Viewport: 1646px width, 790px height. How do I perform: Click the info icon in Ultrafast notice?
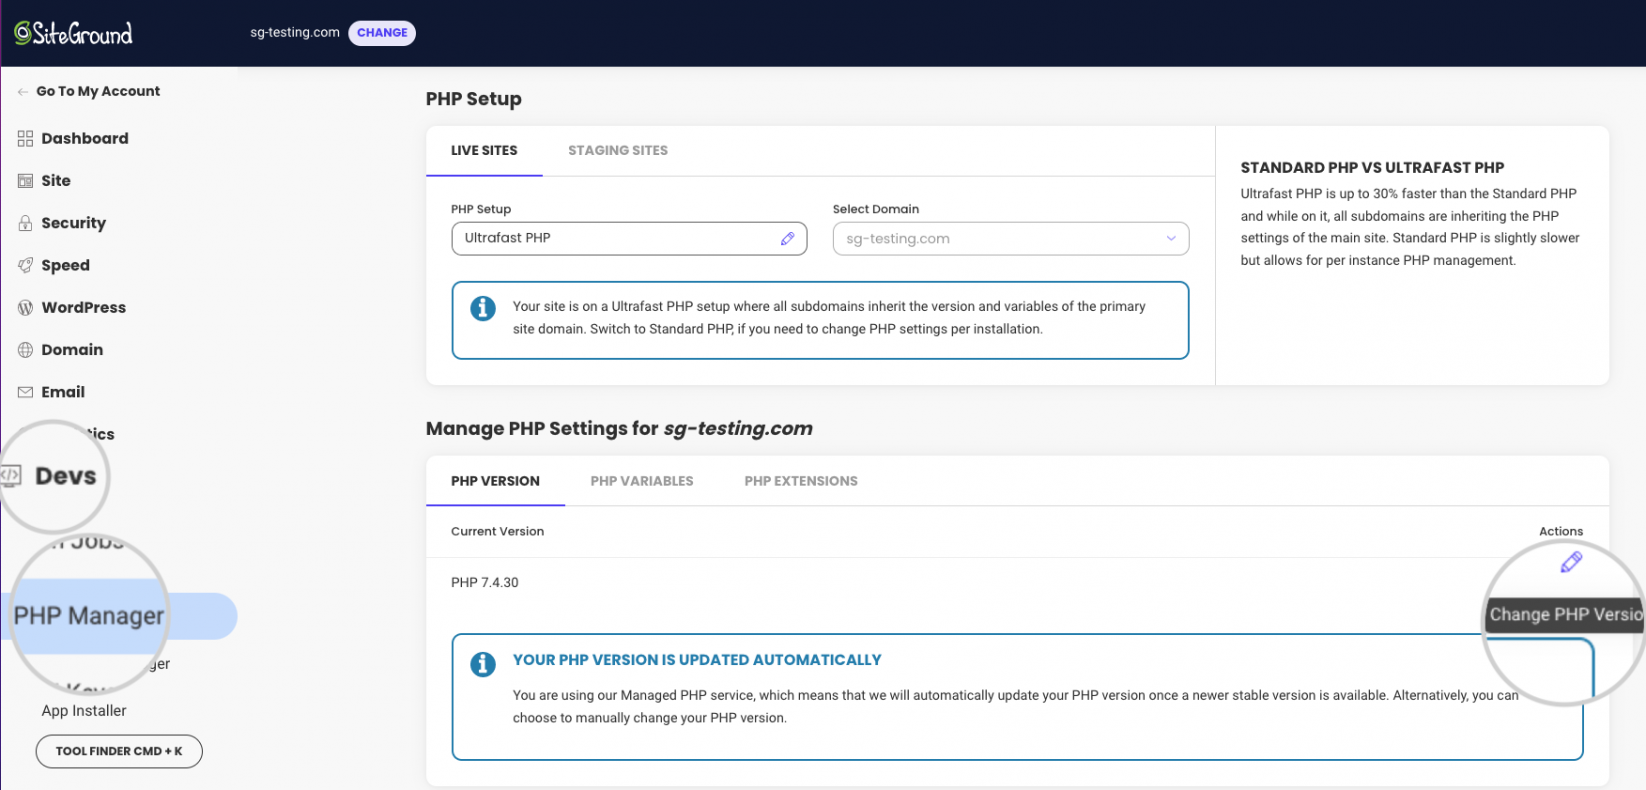tap(483, 308)
